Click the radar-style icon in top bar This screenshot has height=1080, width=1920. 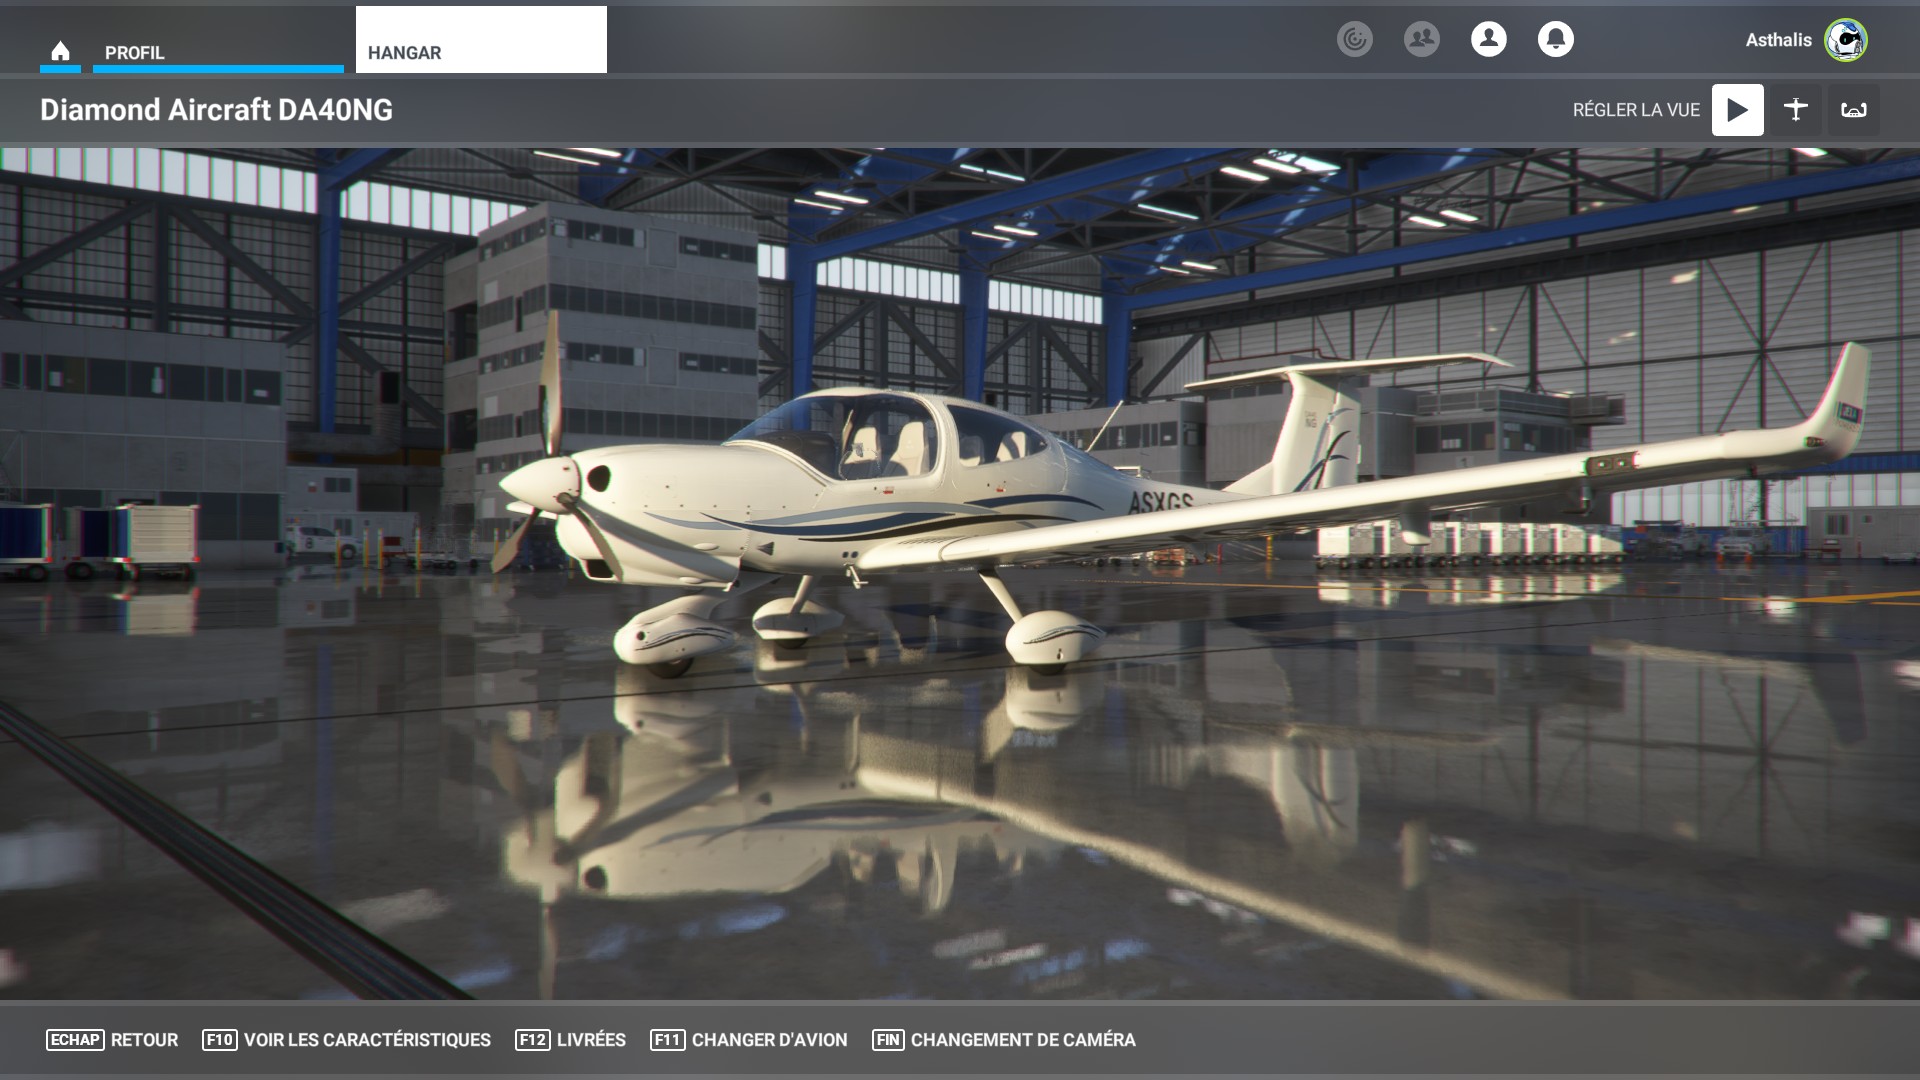pos(1354,39)
